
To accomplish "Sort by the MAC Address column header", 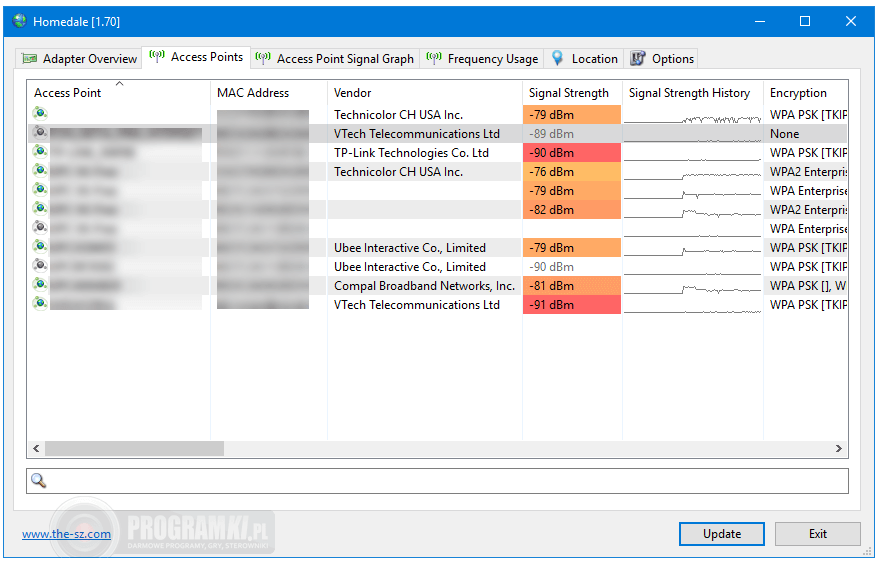I will pyautogui.click(x=269, y=93).
